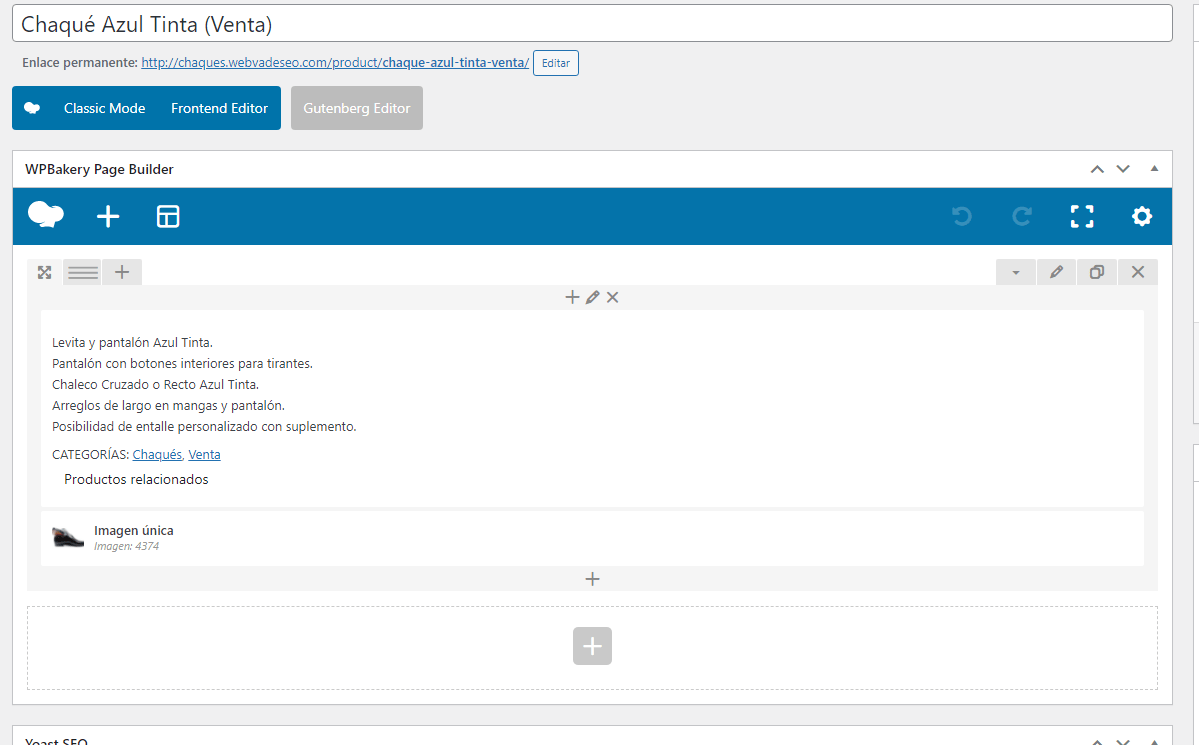Click 'Posibilidad de entalle personalizado con suplemento.'
This screenshot has height=745, width=1199.
click(x=204, y=427)
